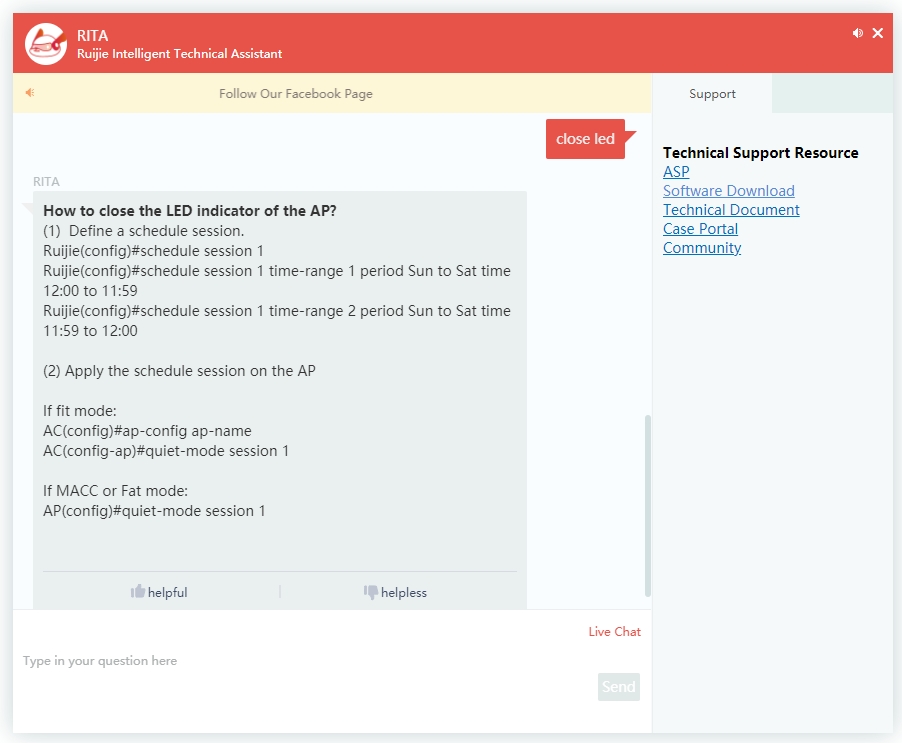902x743 pixels.
Task: Mute the chat sound speaker icon
Action: point(858,33)
